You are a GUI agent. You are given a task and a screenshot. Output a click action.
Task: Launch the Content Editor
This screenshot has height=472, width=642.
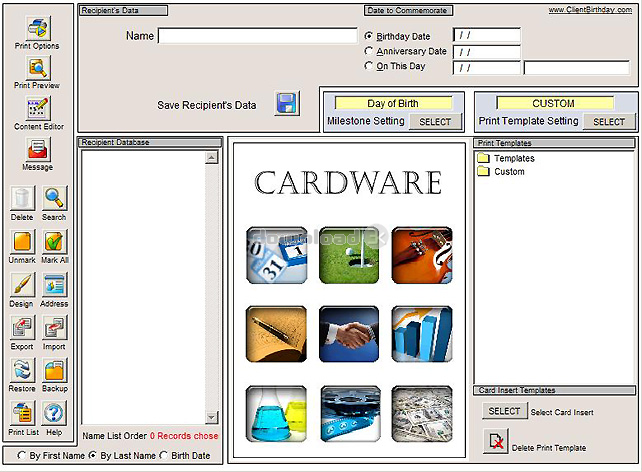(x=38, y=108)
